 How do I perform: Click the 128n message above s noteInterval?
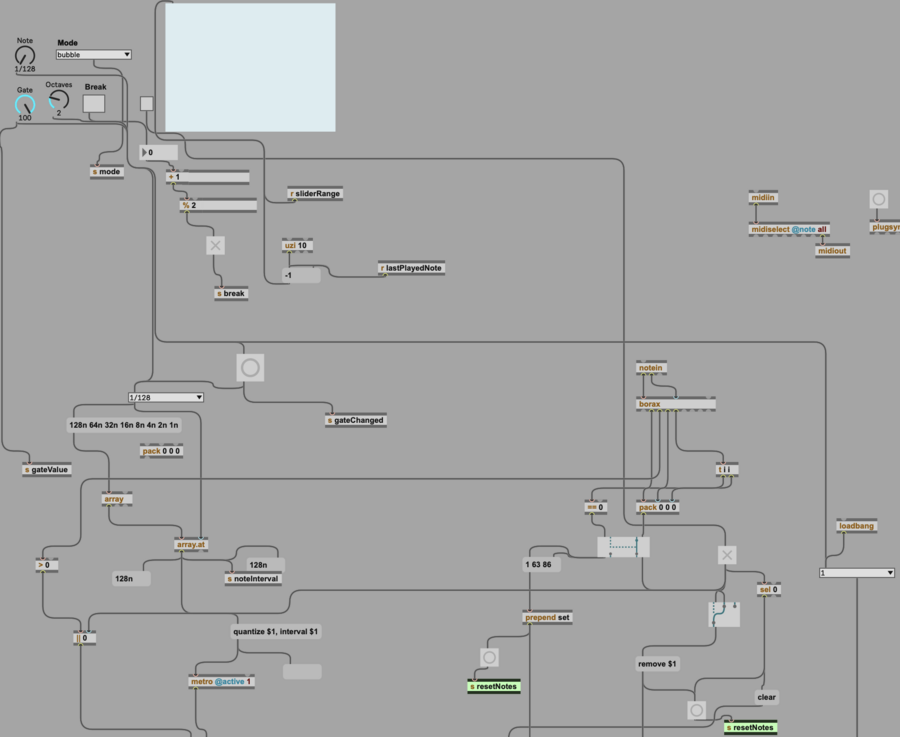point(266,565)
